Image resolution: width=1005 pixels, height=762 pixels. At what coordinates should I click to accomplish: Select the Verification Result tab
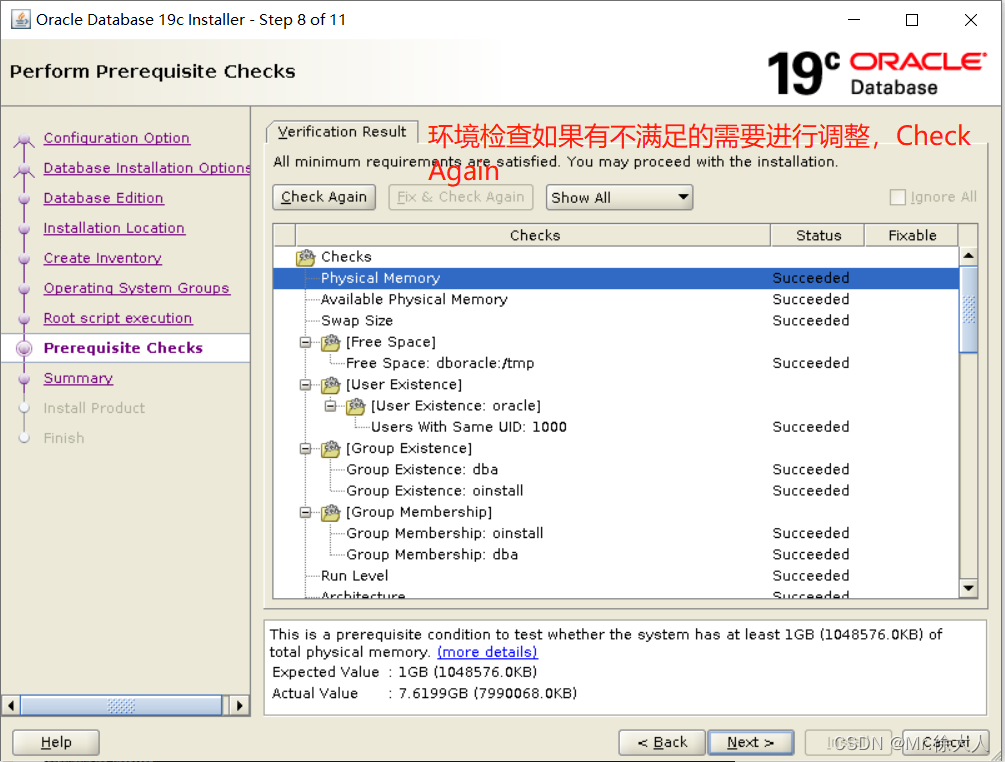point(342,132)
